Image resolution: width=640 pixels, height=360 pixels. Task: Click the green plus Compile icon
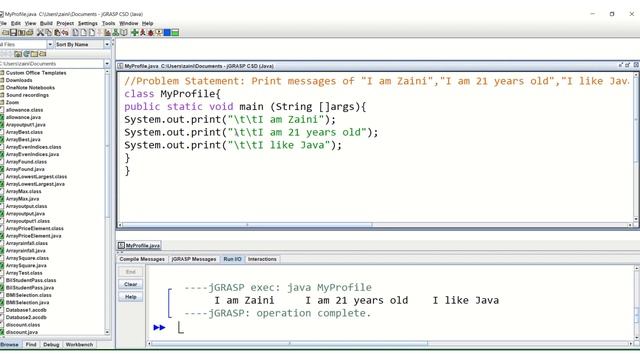coord(135,32)
